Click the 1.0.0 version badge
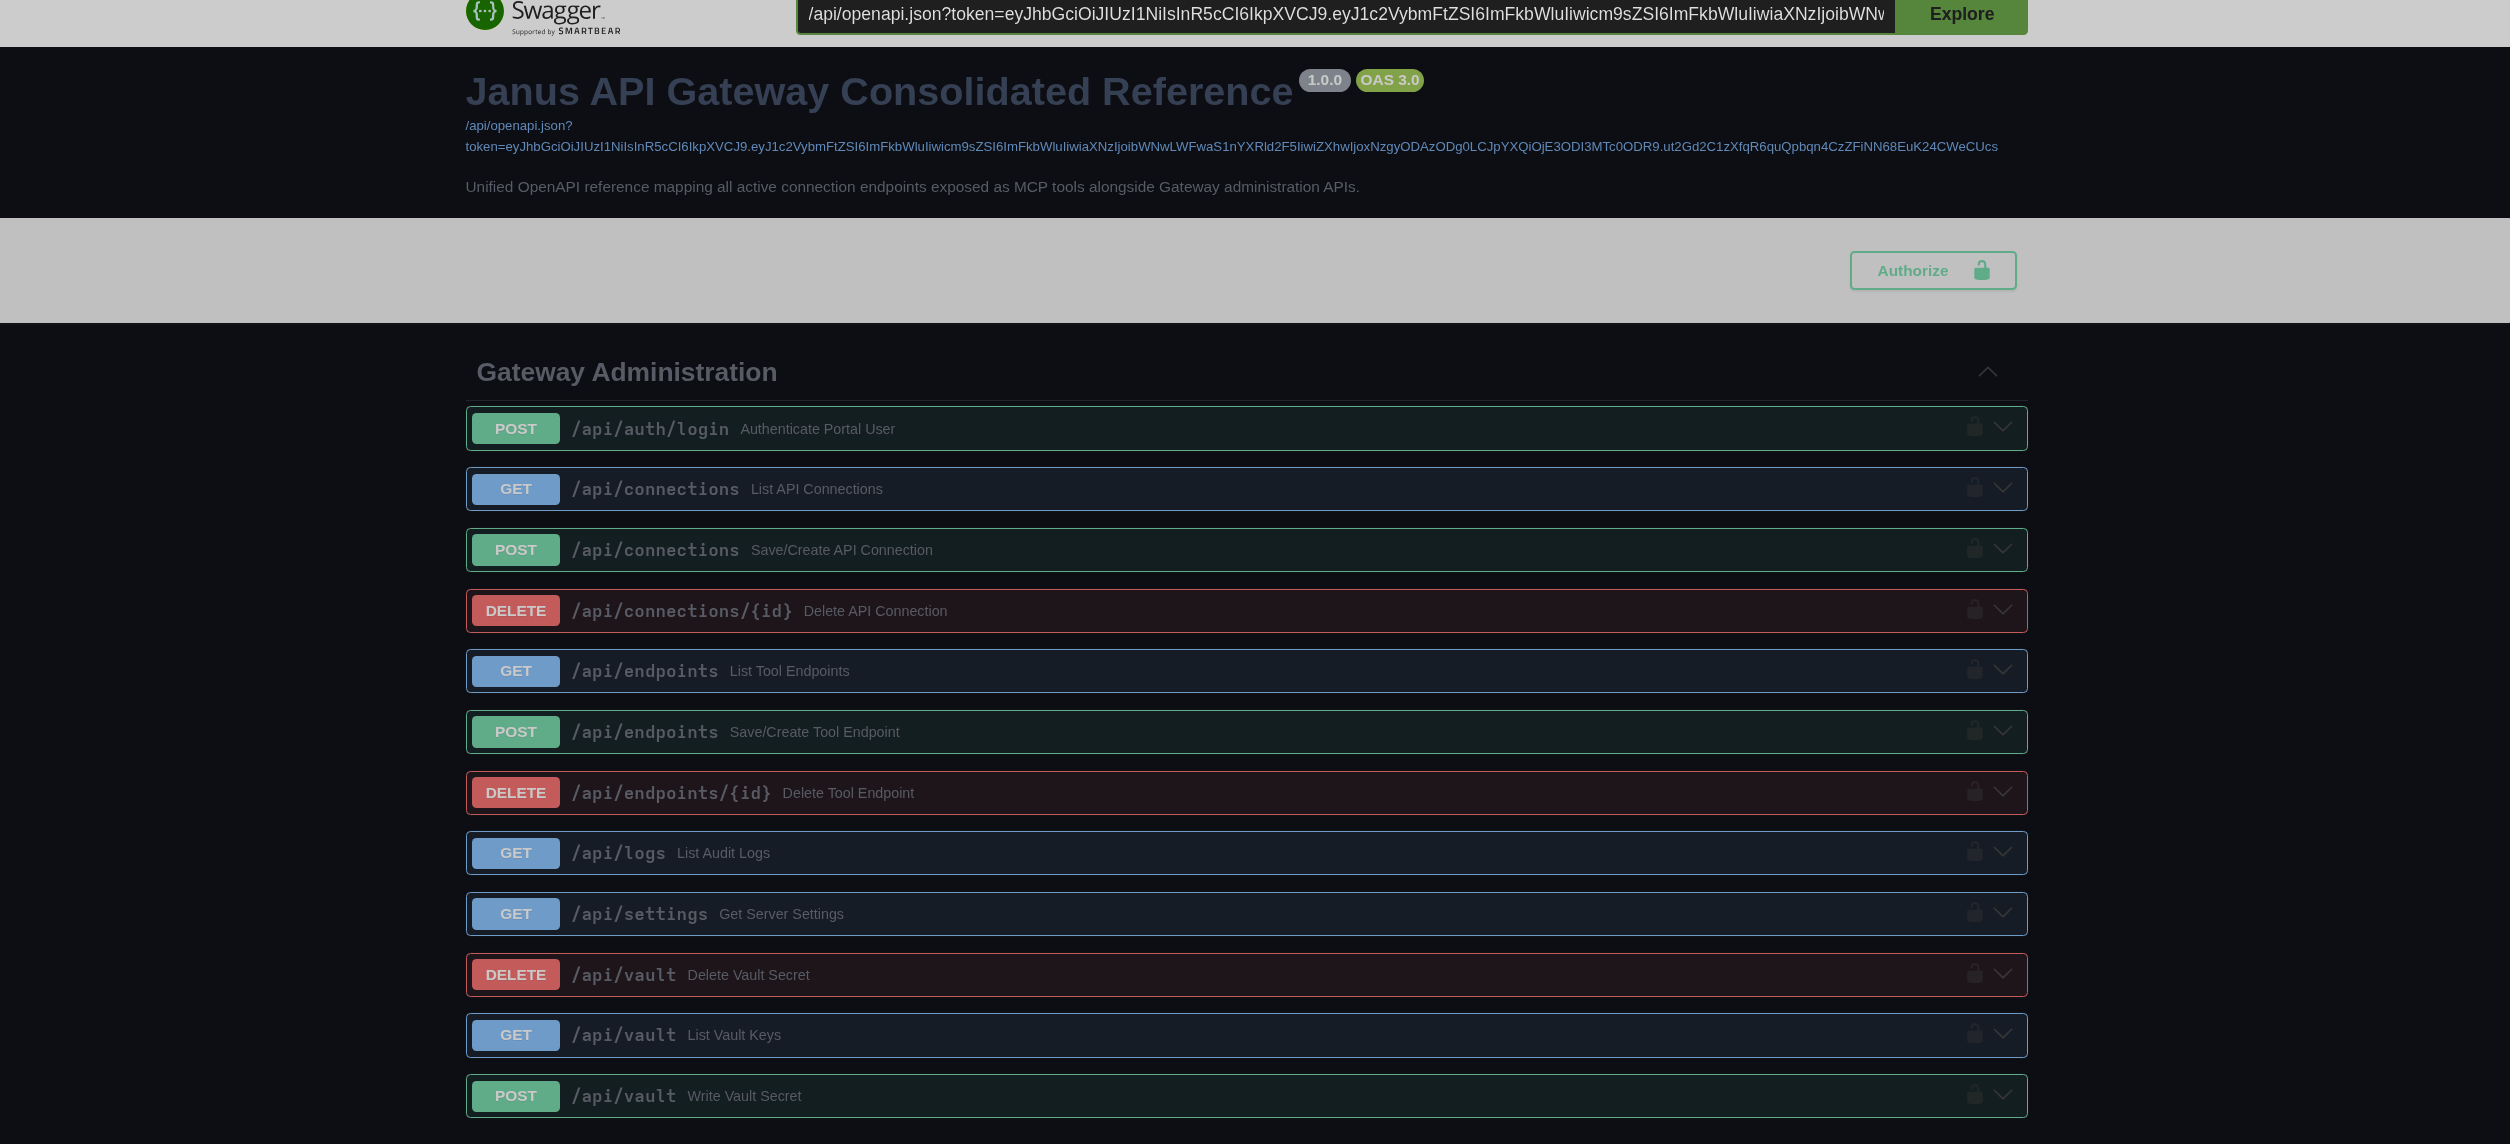The width and height of the screenshot is (2510, 1144). coord(1324,80)
